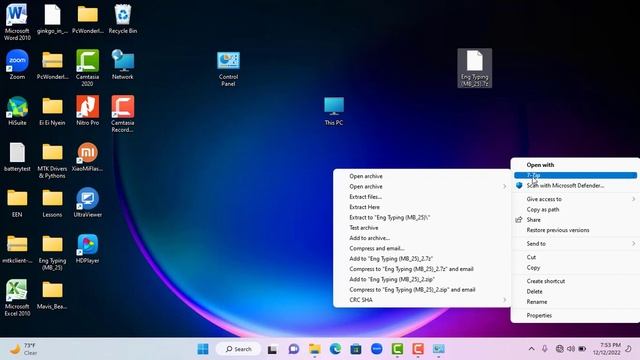Choose Delete in the context menu
This screenshot has height=360, width=640.
575,291
